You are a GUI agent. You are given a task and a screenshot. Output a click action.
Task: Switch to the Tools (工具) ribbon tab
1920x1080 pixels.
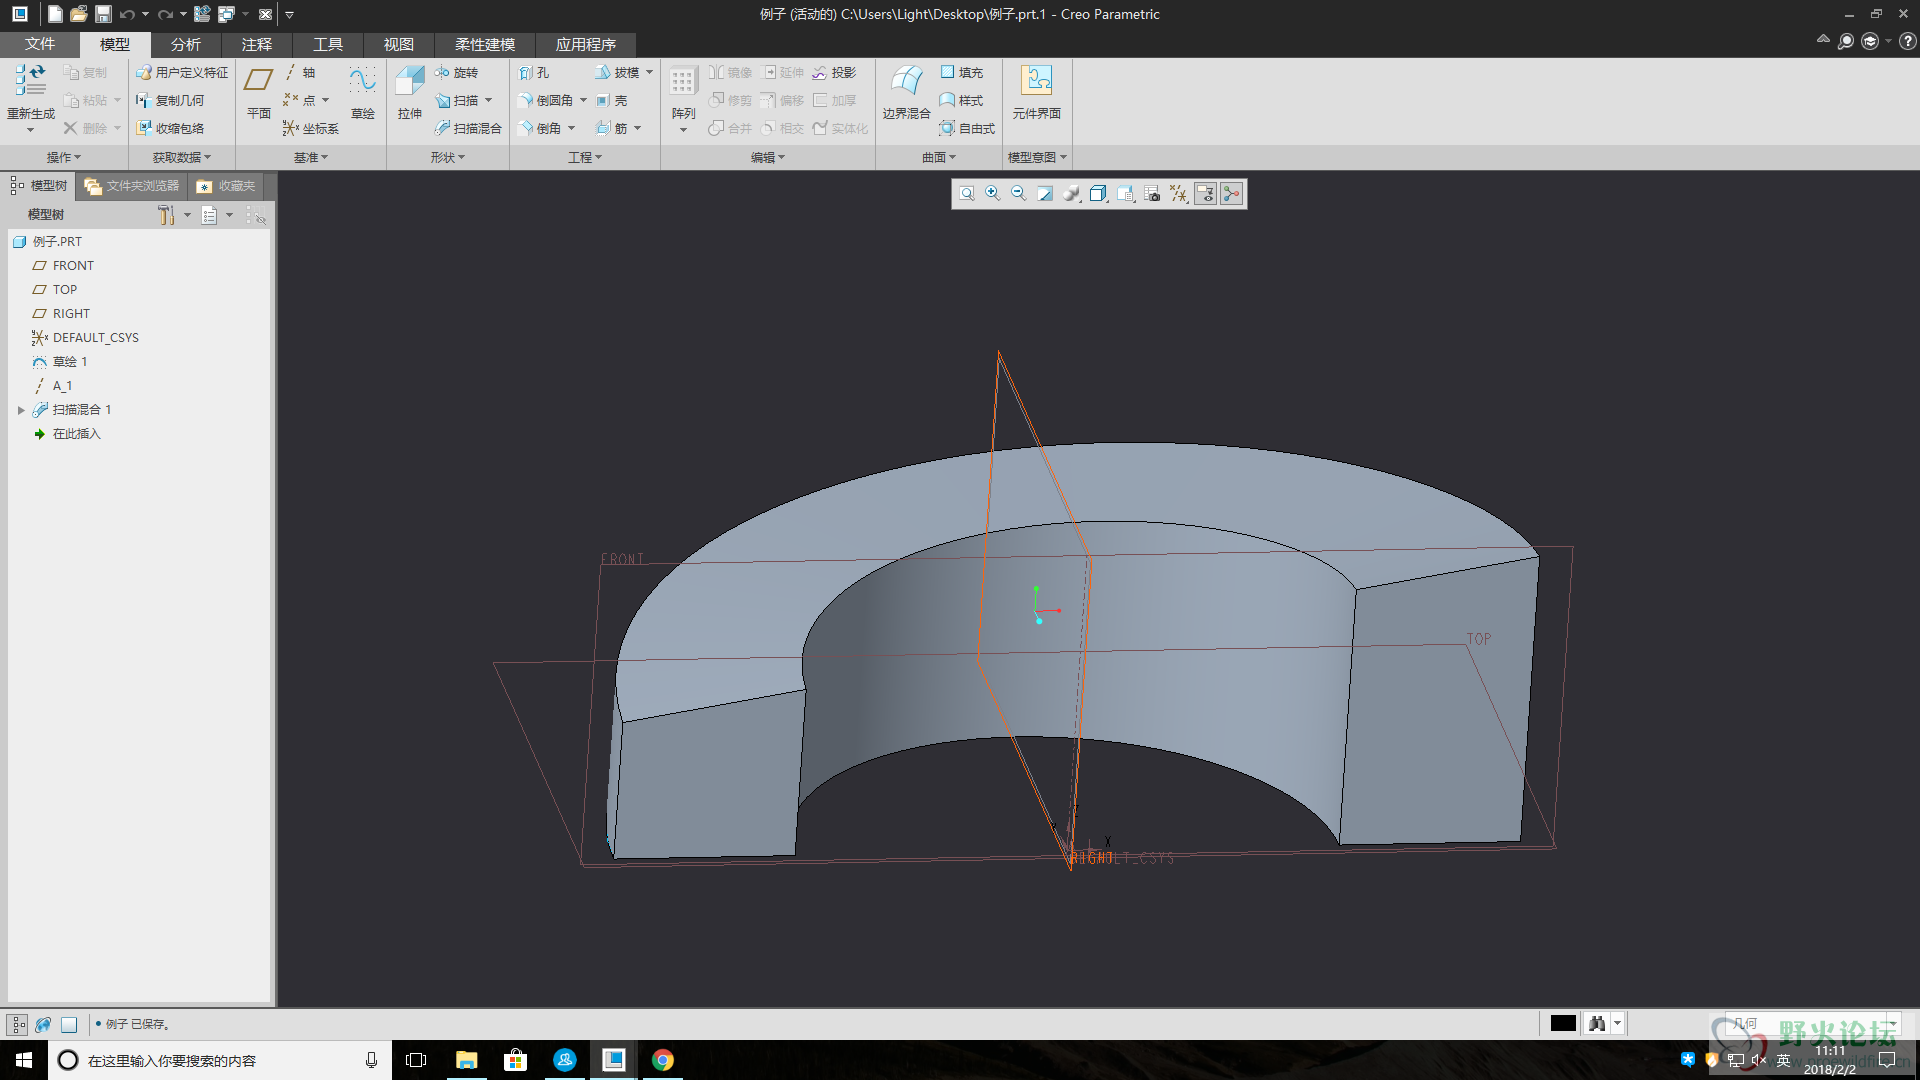coord(327,44)
